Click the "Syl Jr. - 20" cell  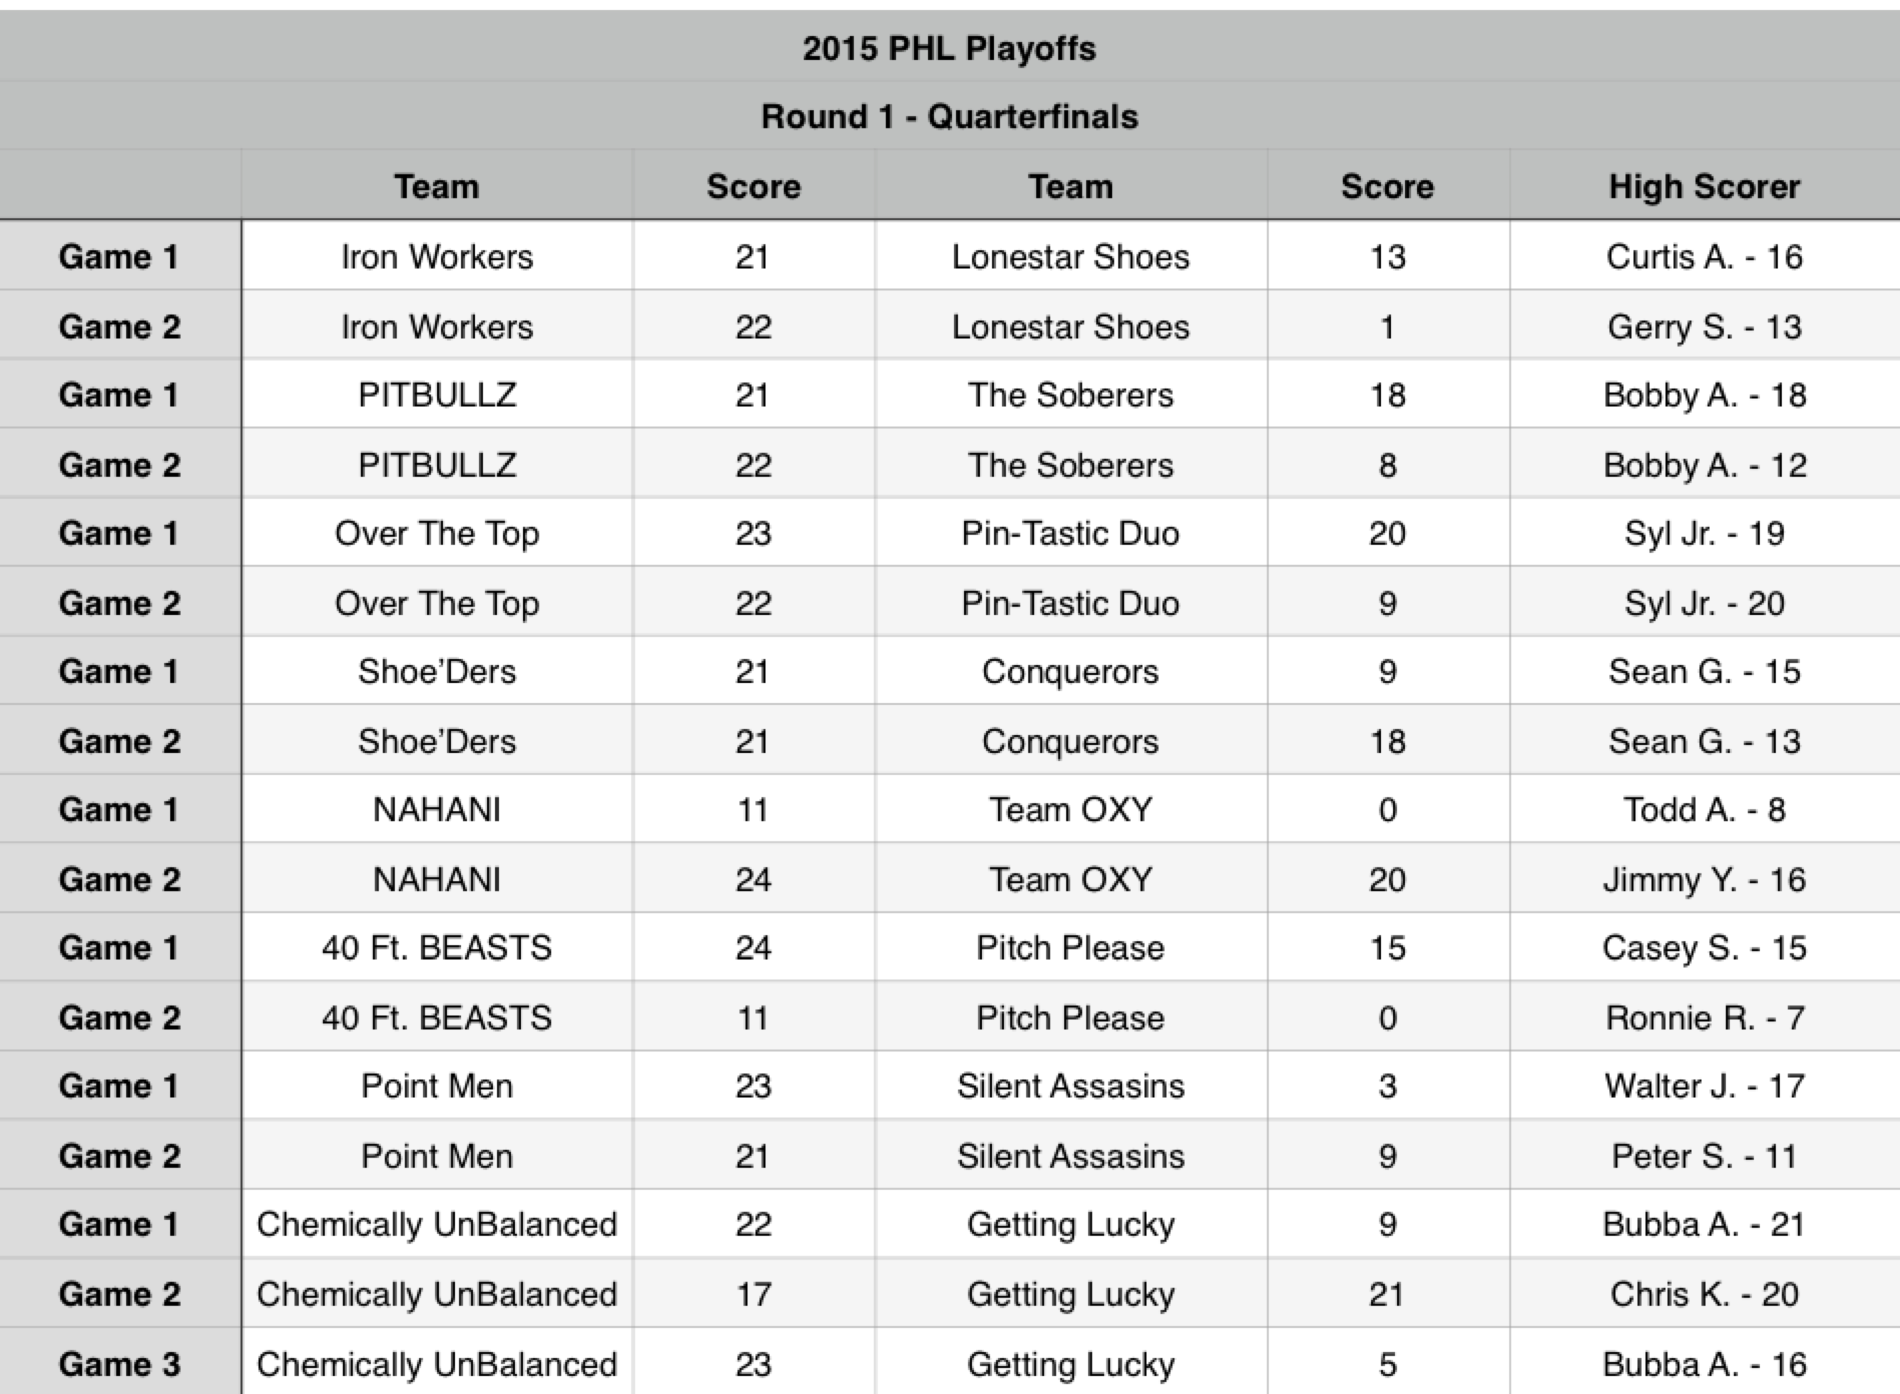pyautogui.click(x=1704, y=603)
